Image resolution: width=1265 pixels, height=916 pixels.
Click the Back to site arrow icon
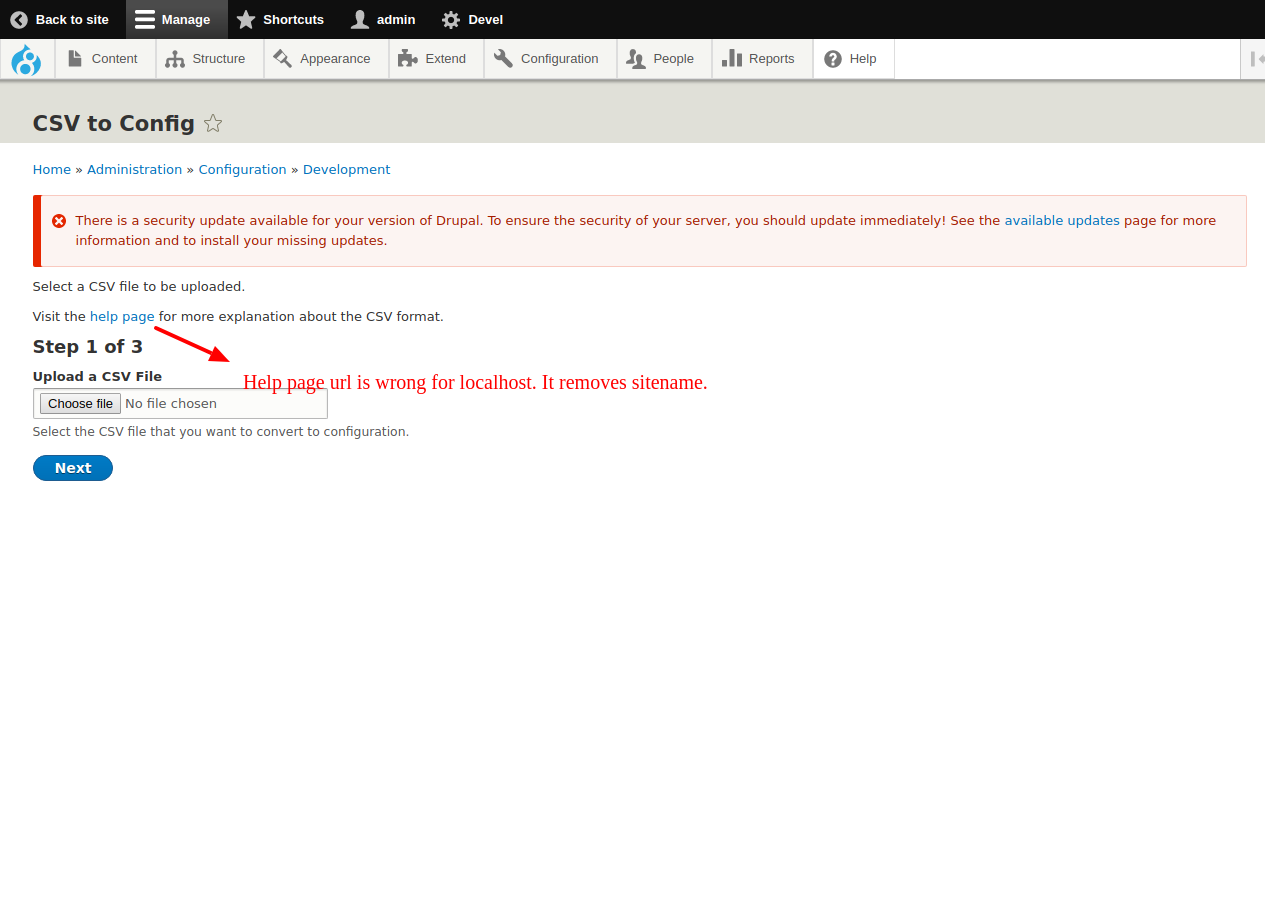click(x=19, y=19)
